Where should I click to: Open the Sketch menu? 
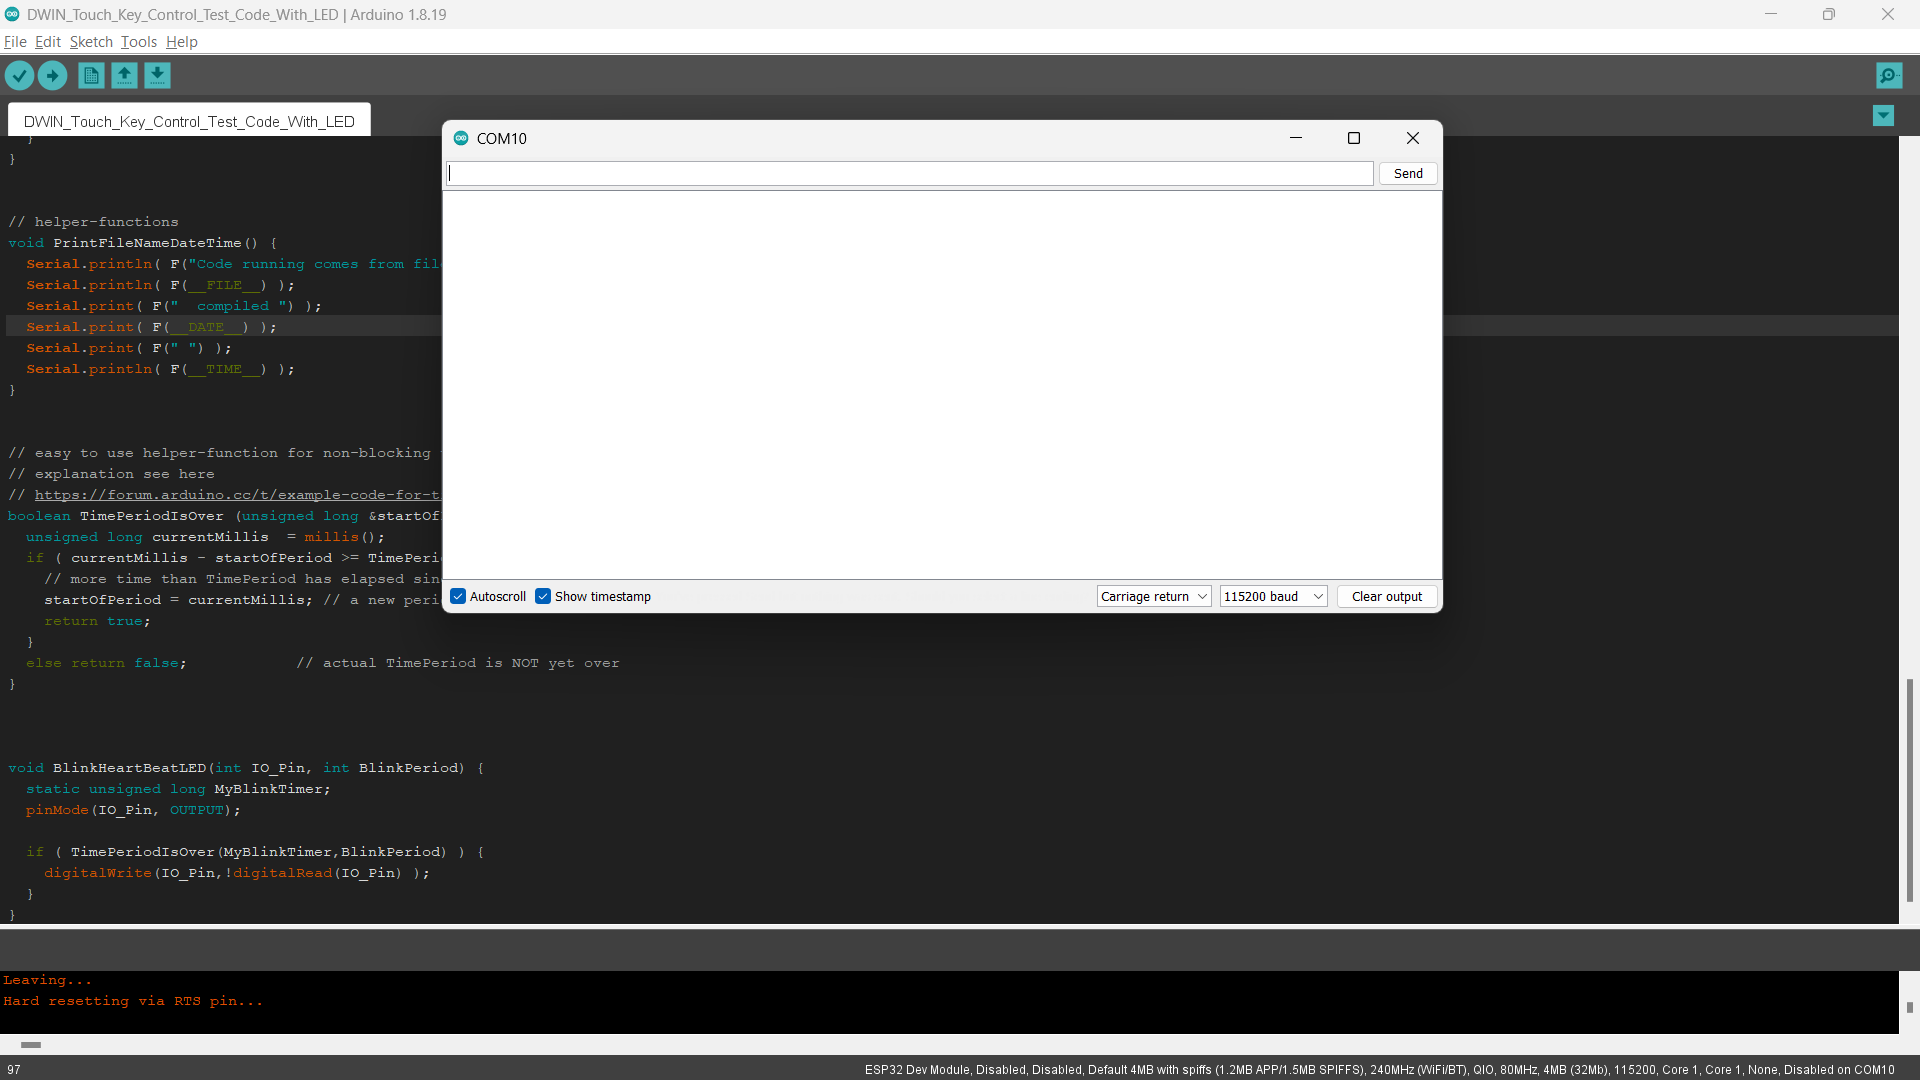coord(91,42)
